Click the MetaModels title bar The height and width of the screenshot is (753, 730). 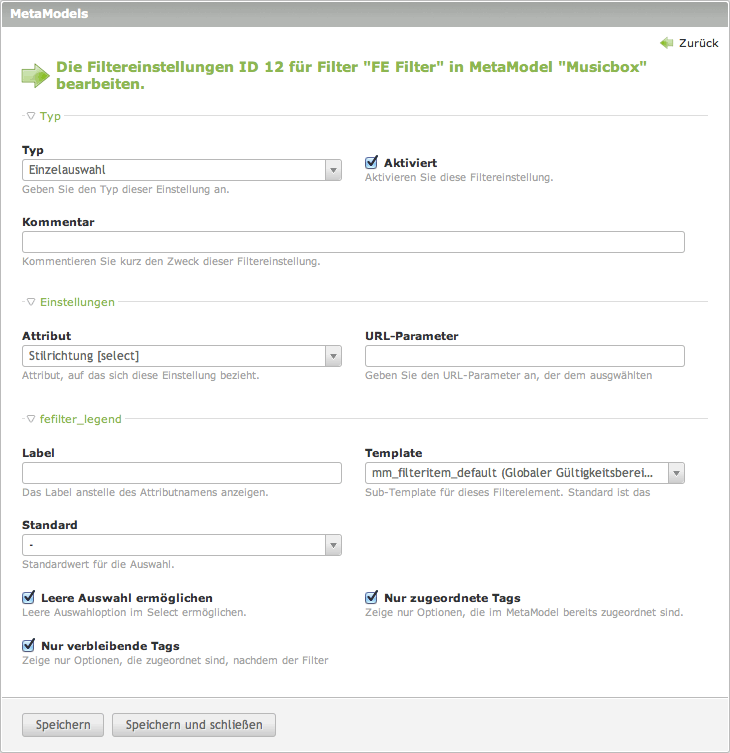click(x=365, y=14)
